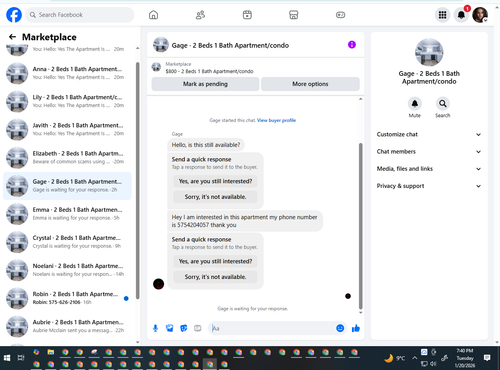500x370 pixels.
Task: Open Elizabeth's apartment conversation
Action: click(67, 157)
